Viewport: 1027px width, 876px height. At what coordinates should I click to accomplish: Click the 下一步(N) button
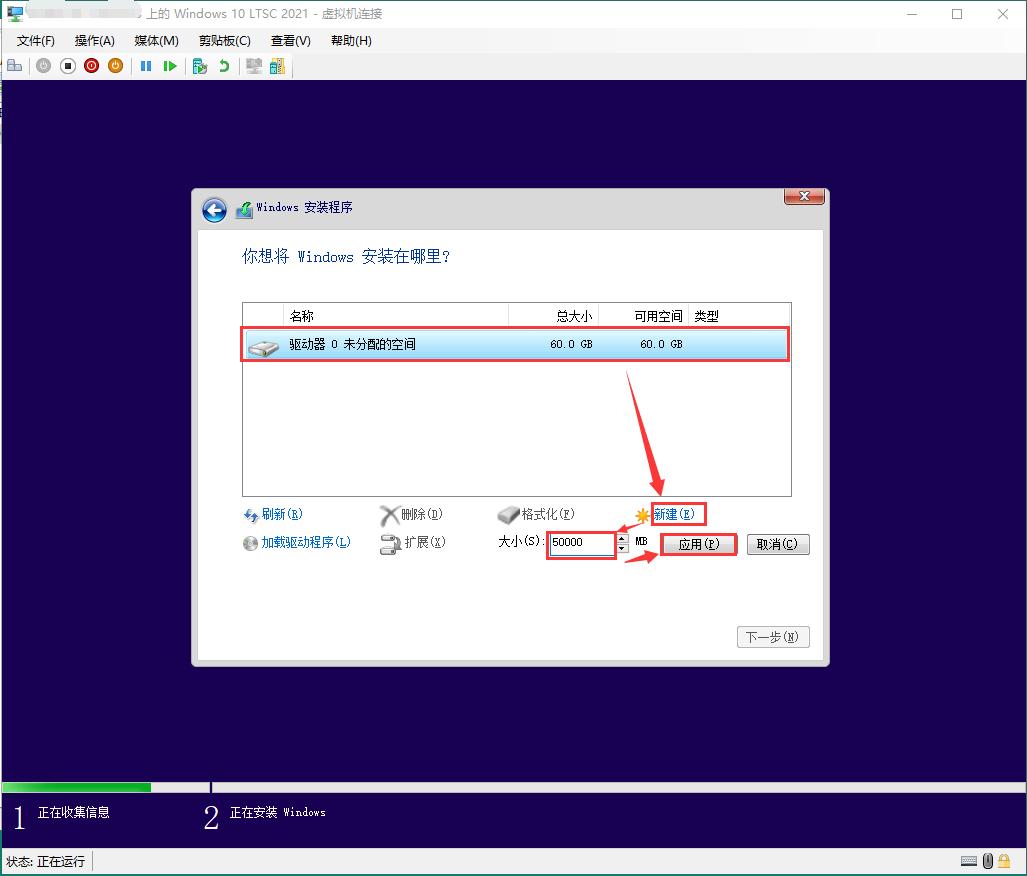(x=773, y=637)
